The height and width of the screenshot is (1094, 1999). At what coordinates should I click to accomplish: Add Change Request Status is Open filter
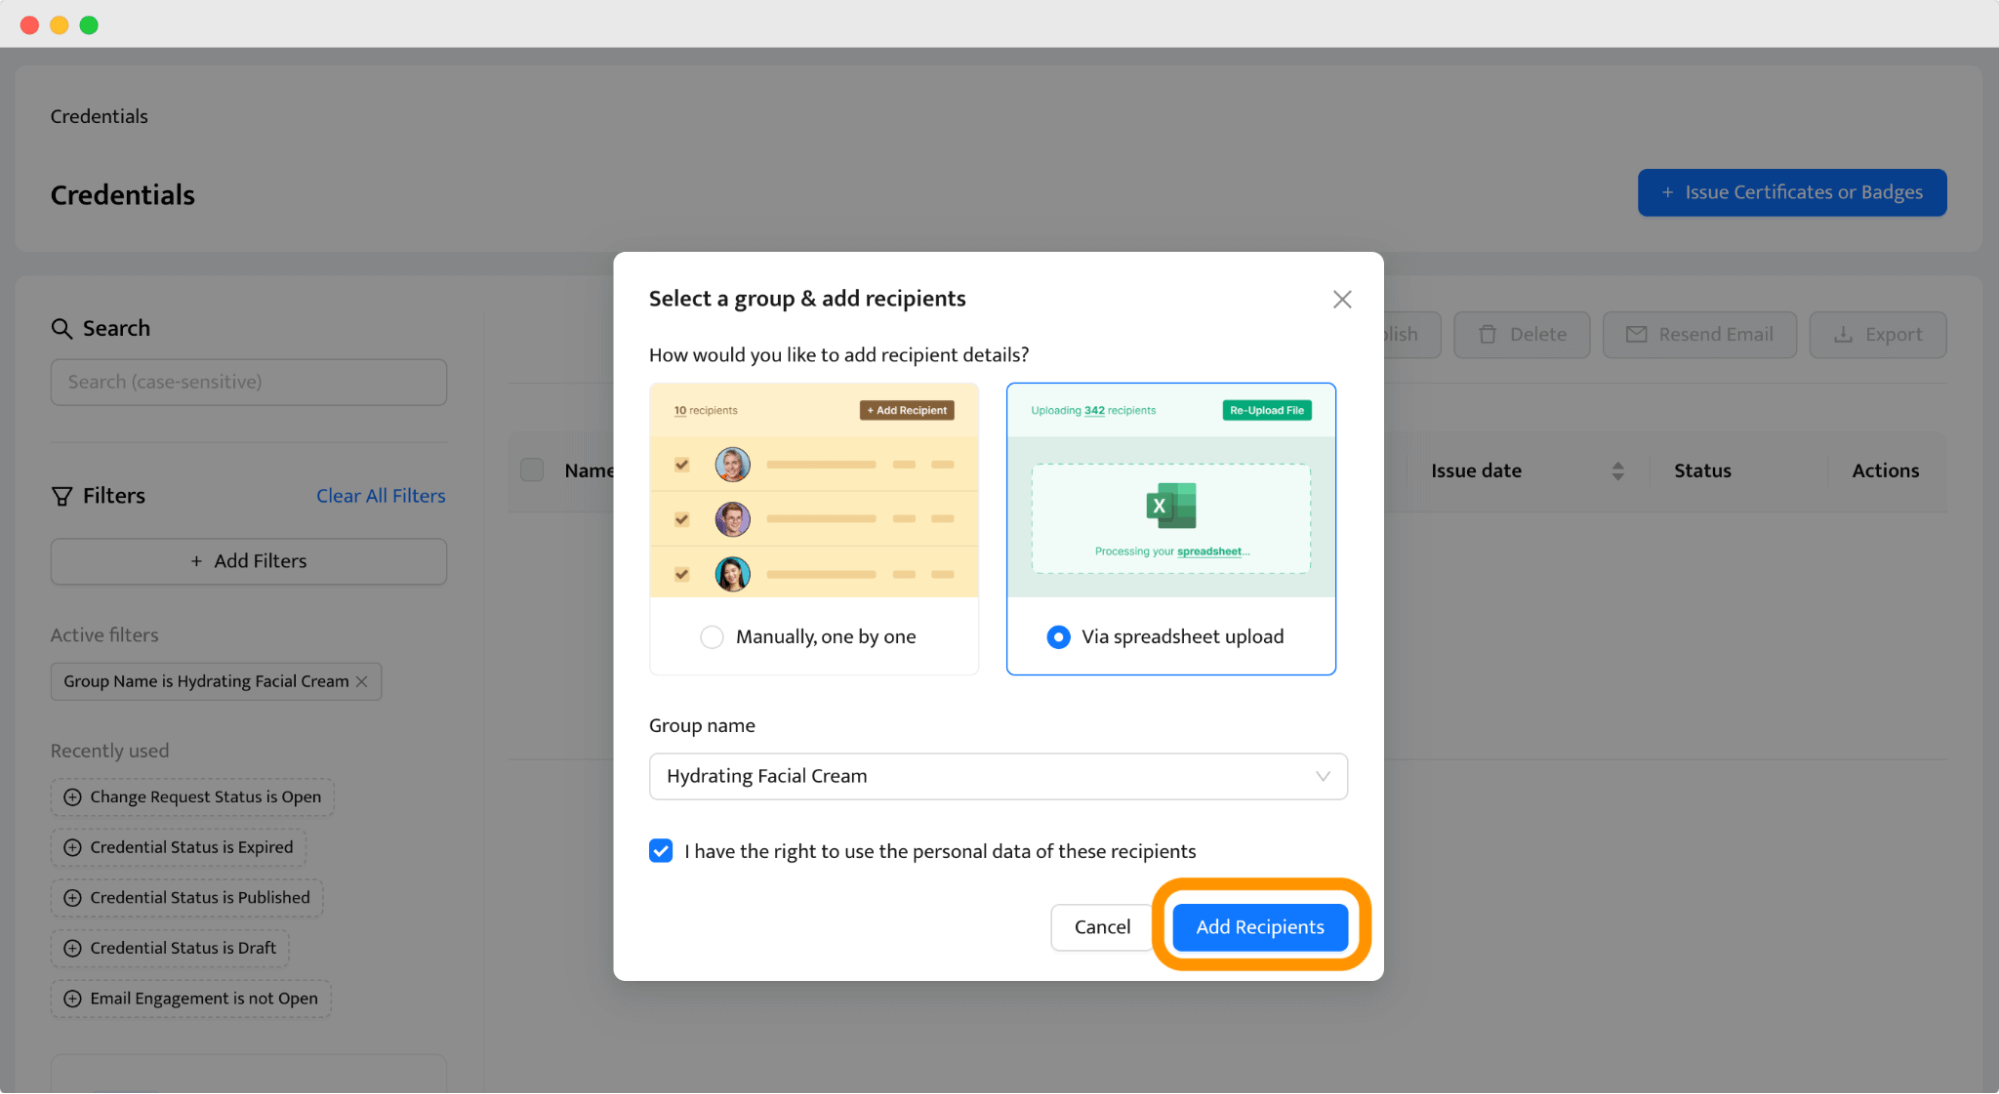192,797
